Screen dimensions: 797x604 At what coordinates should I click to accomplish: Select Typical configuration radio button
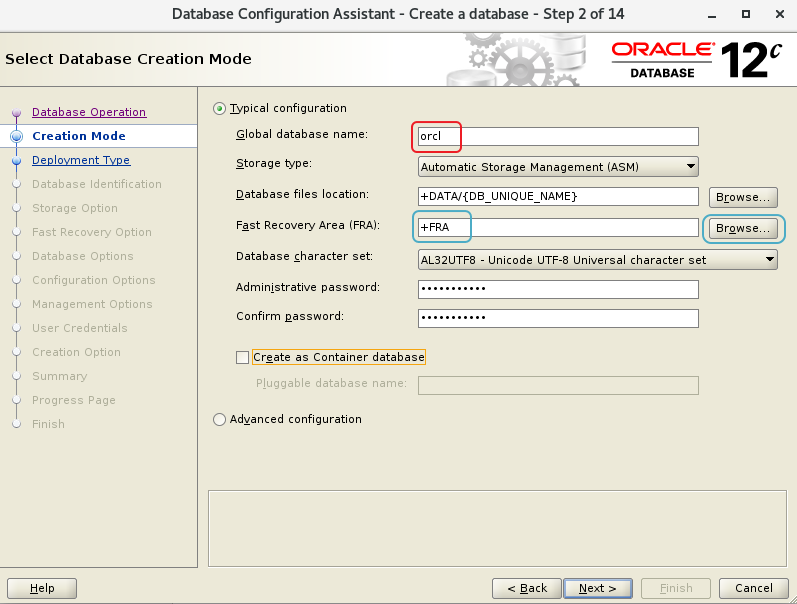220,108
